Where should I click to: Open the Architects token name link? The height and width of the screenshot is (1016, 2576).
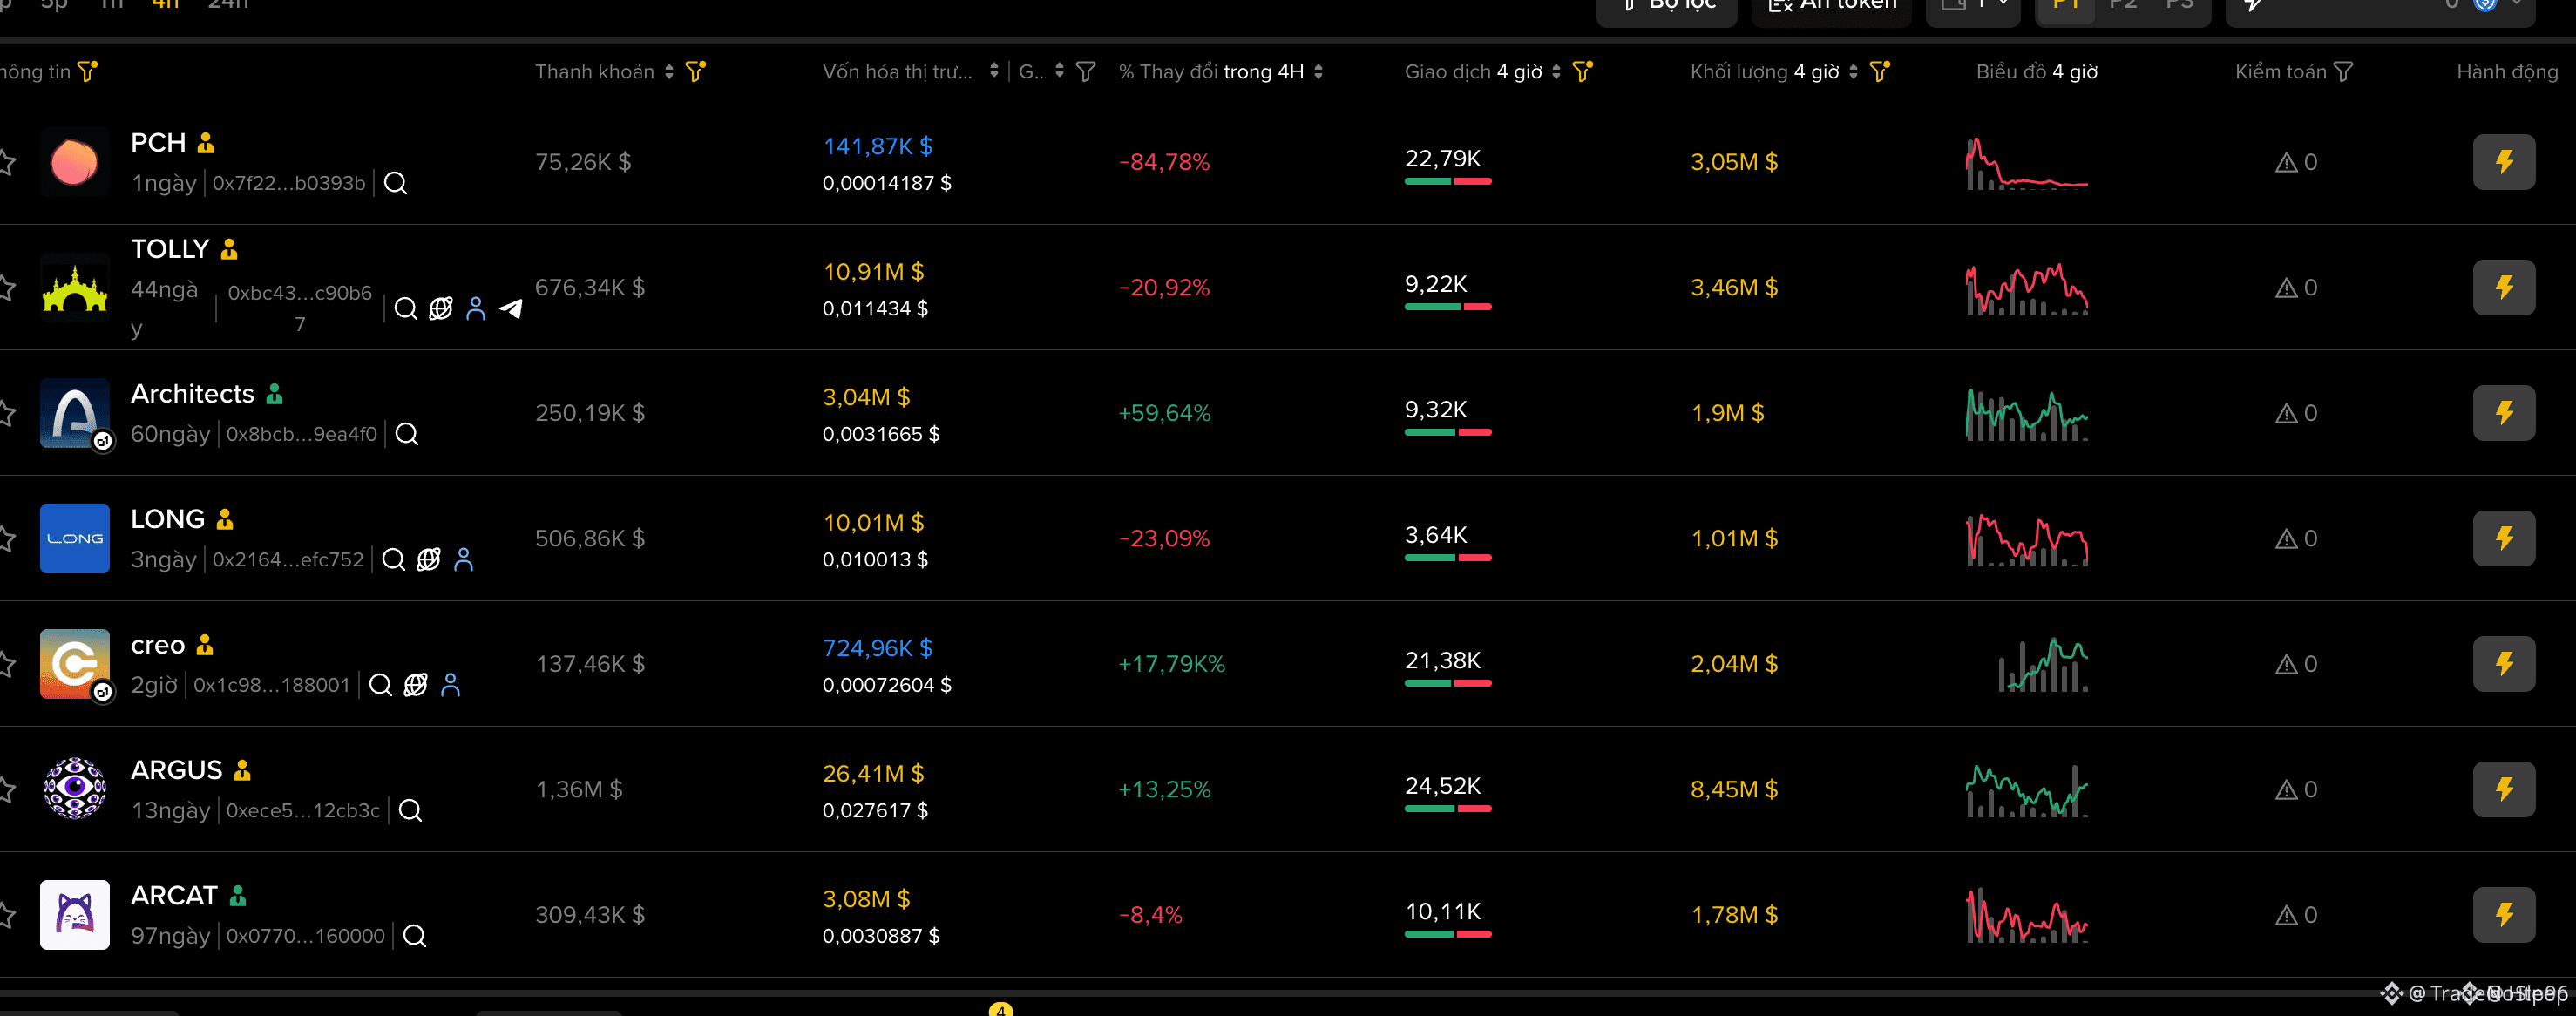(193, 394)
